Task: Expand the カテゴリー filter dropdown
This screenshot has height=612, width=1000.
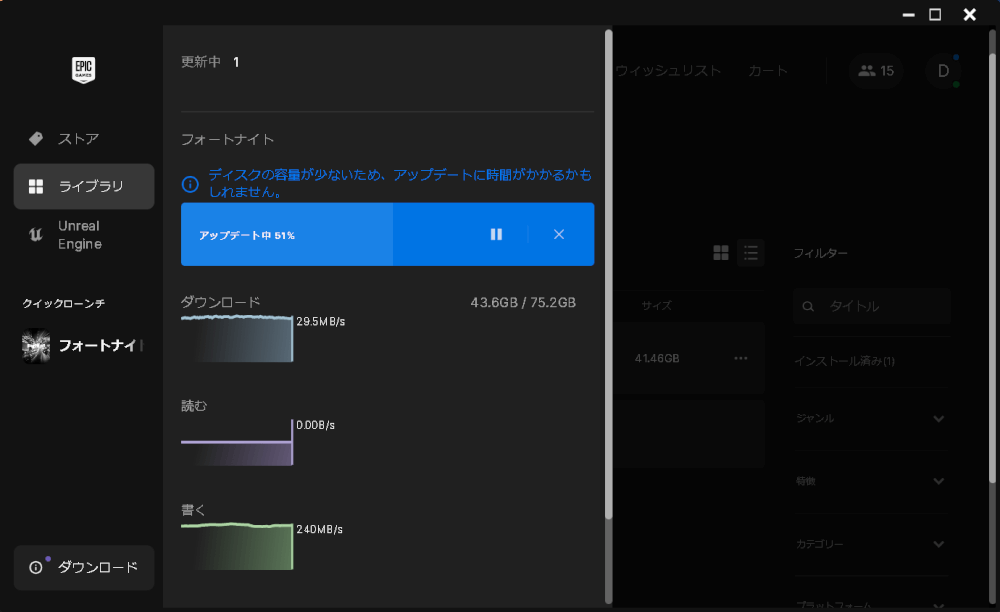Action: (x=871, y=544)
